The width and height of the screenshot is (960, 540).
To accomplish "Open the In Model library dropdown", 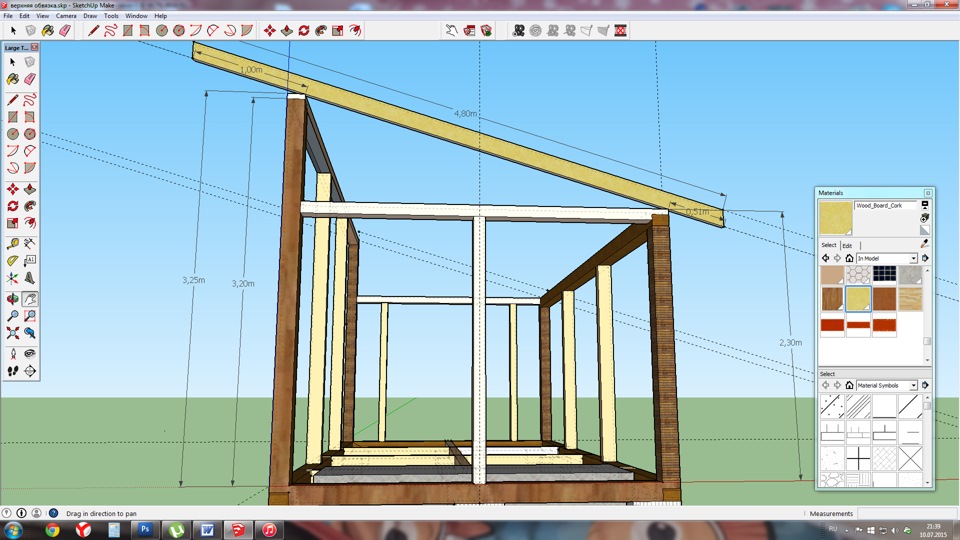I will click(x=913, y=258).
